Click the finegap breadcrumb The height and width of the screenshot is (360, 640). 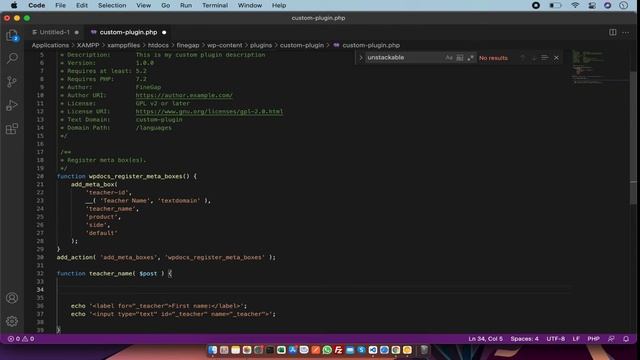188,45
